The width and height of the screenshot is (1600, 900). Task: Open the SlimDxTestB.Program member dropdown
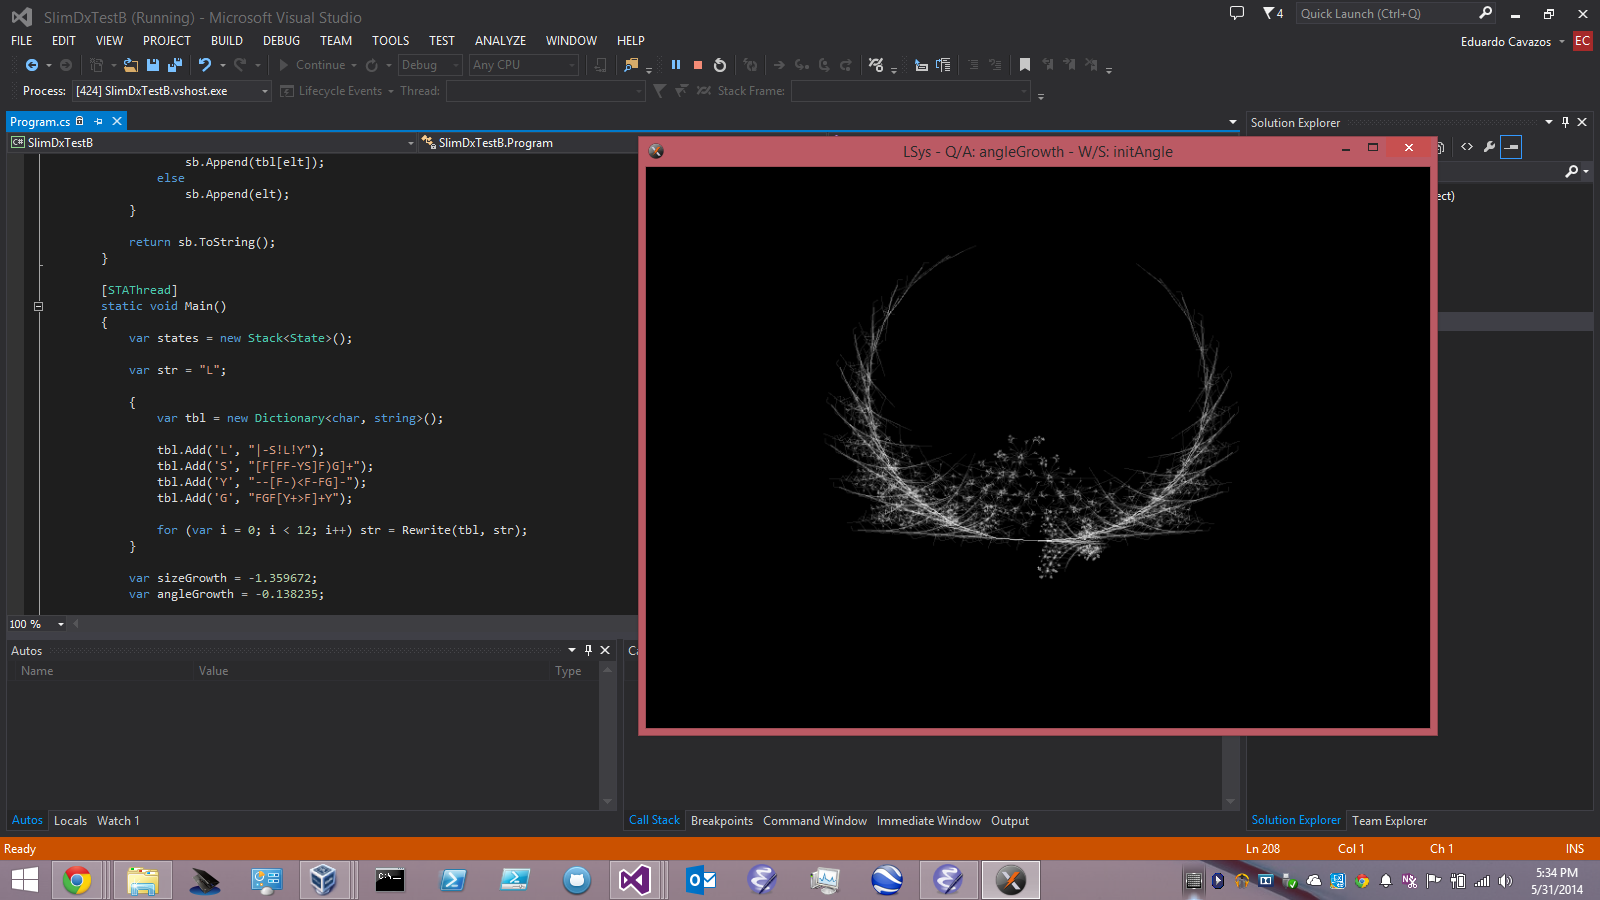528,143
